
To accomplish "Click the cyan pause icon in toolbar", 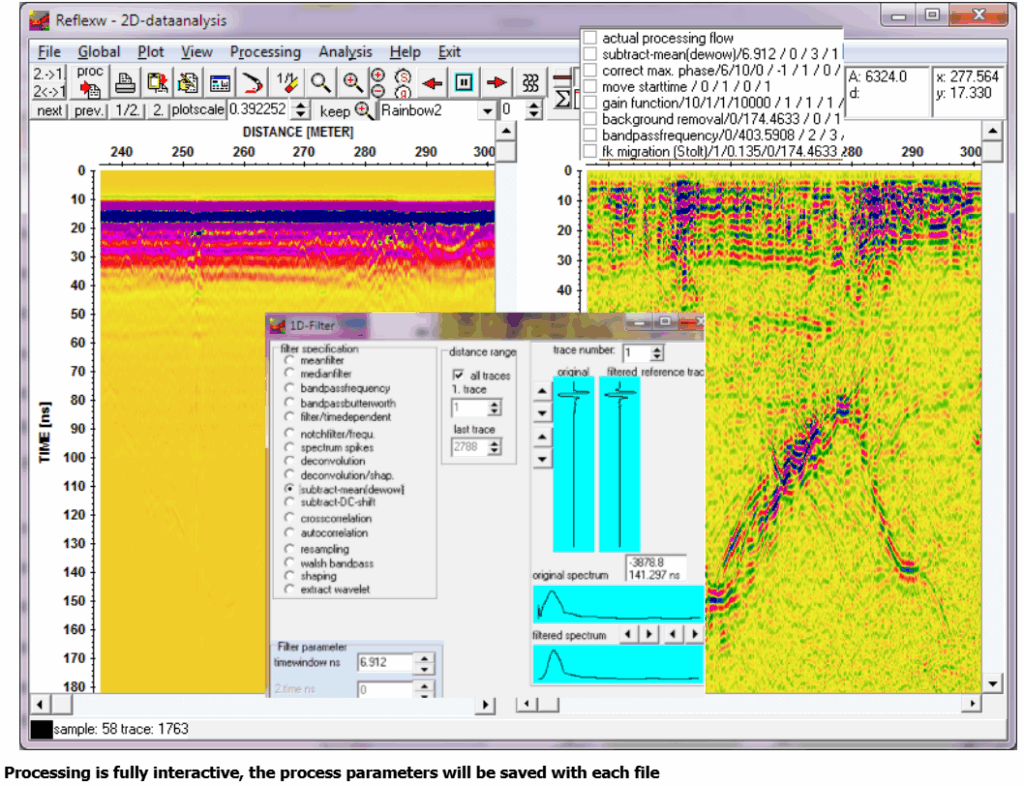I will click(x=464, y=83).
